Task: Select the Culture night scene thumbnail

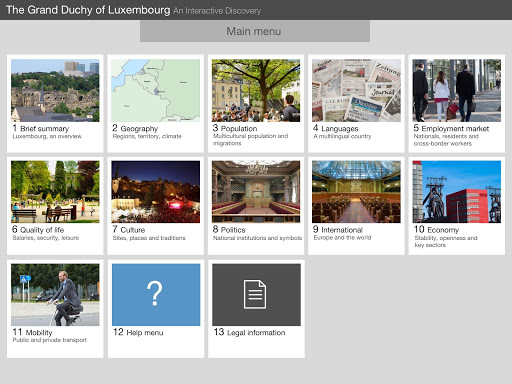Action: pos(156,192)
